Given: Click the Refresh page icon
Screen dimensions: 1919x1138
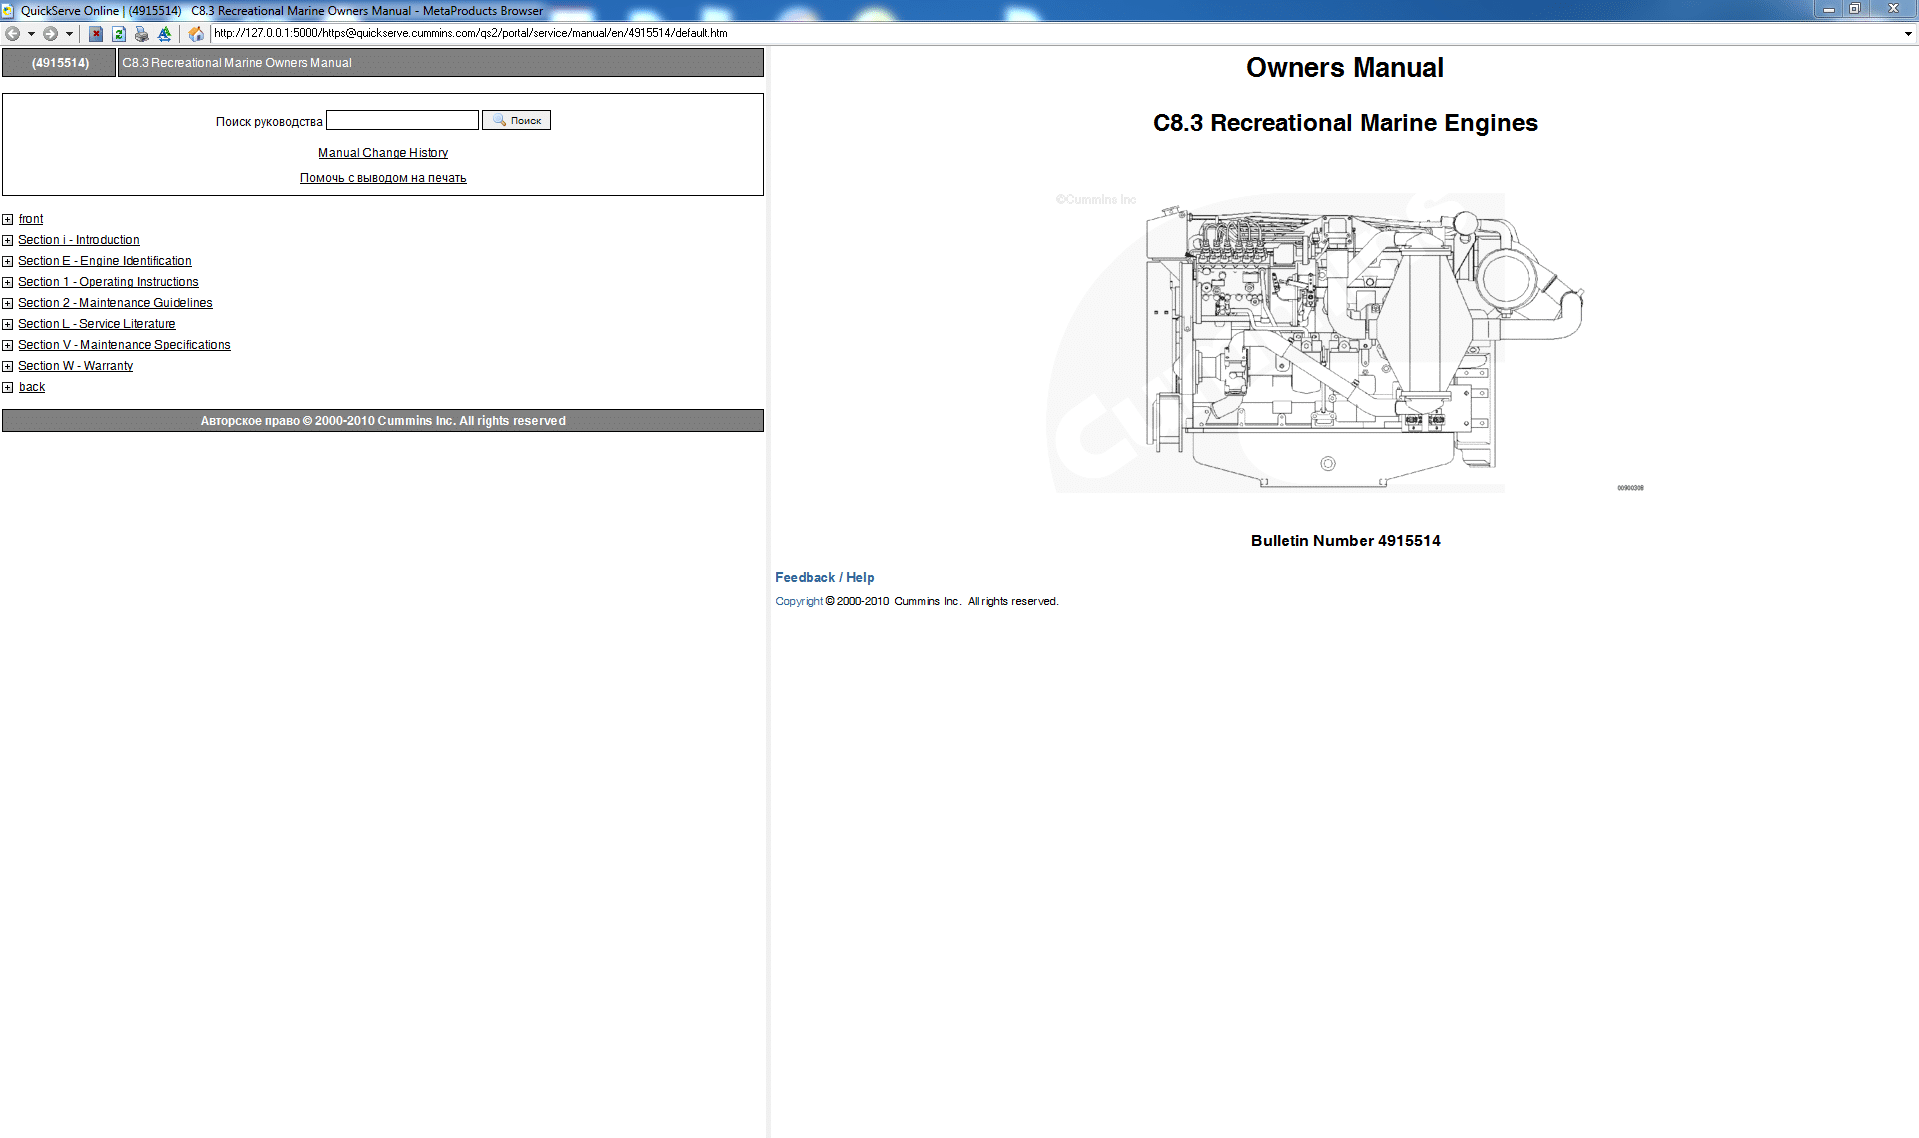Looking at the screenshot, I should [x=118, y=33].
